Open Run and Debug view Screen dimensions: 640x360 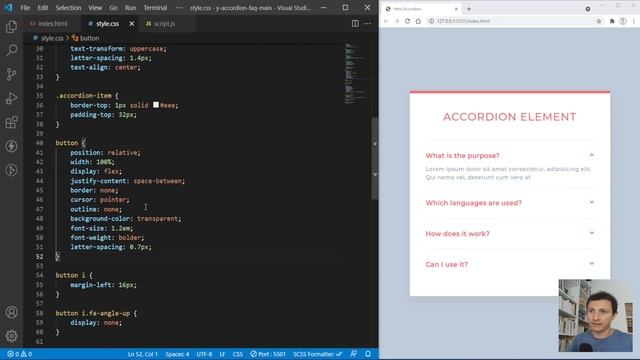[x=11, y=98]
